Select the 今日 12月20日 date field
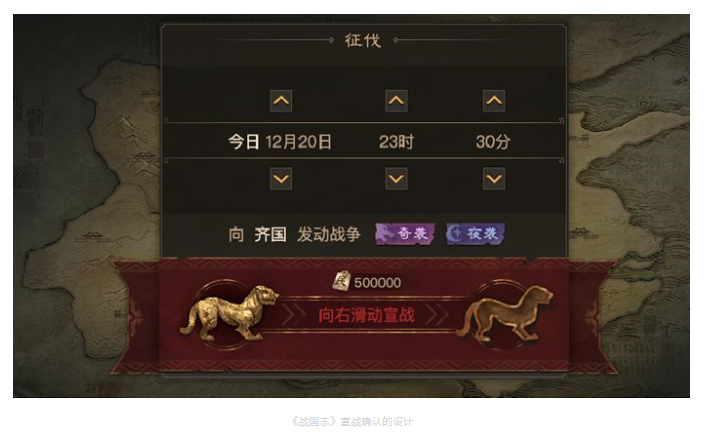Viewport: 714px width, 447px height. (280, 142)
